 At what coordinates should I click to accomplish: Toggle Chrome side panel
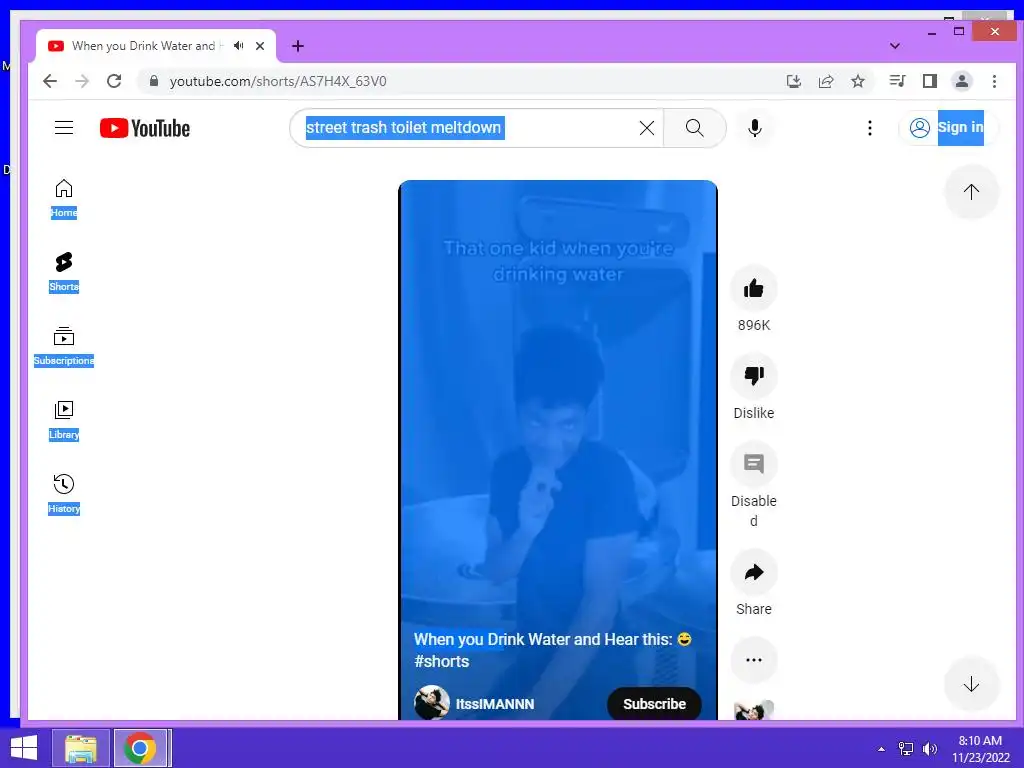tap(930, 81)
